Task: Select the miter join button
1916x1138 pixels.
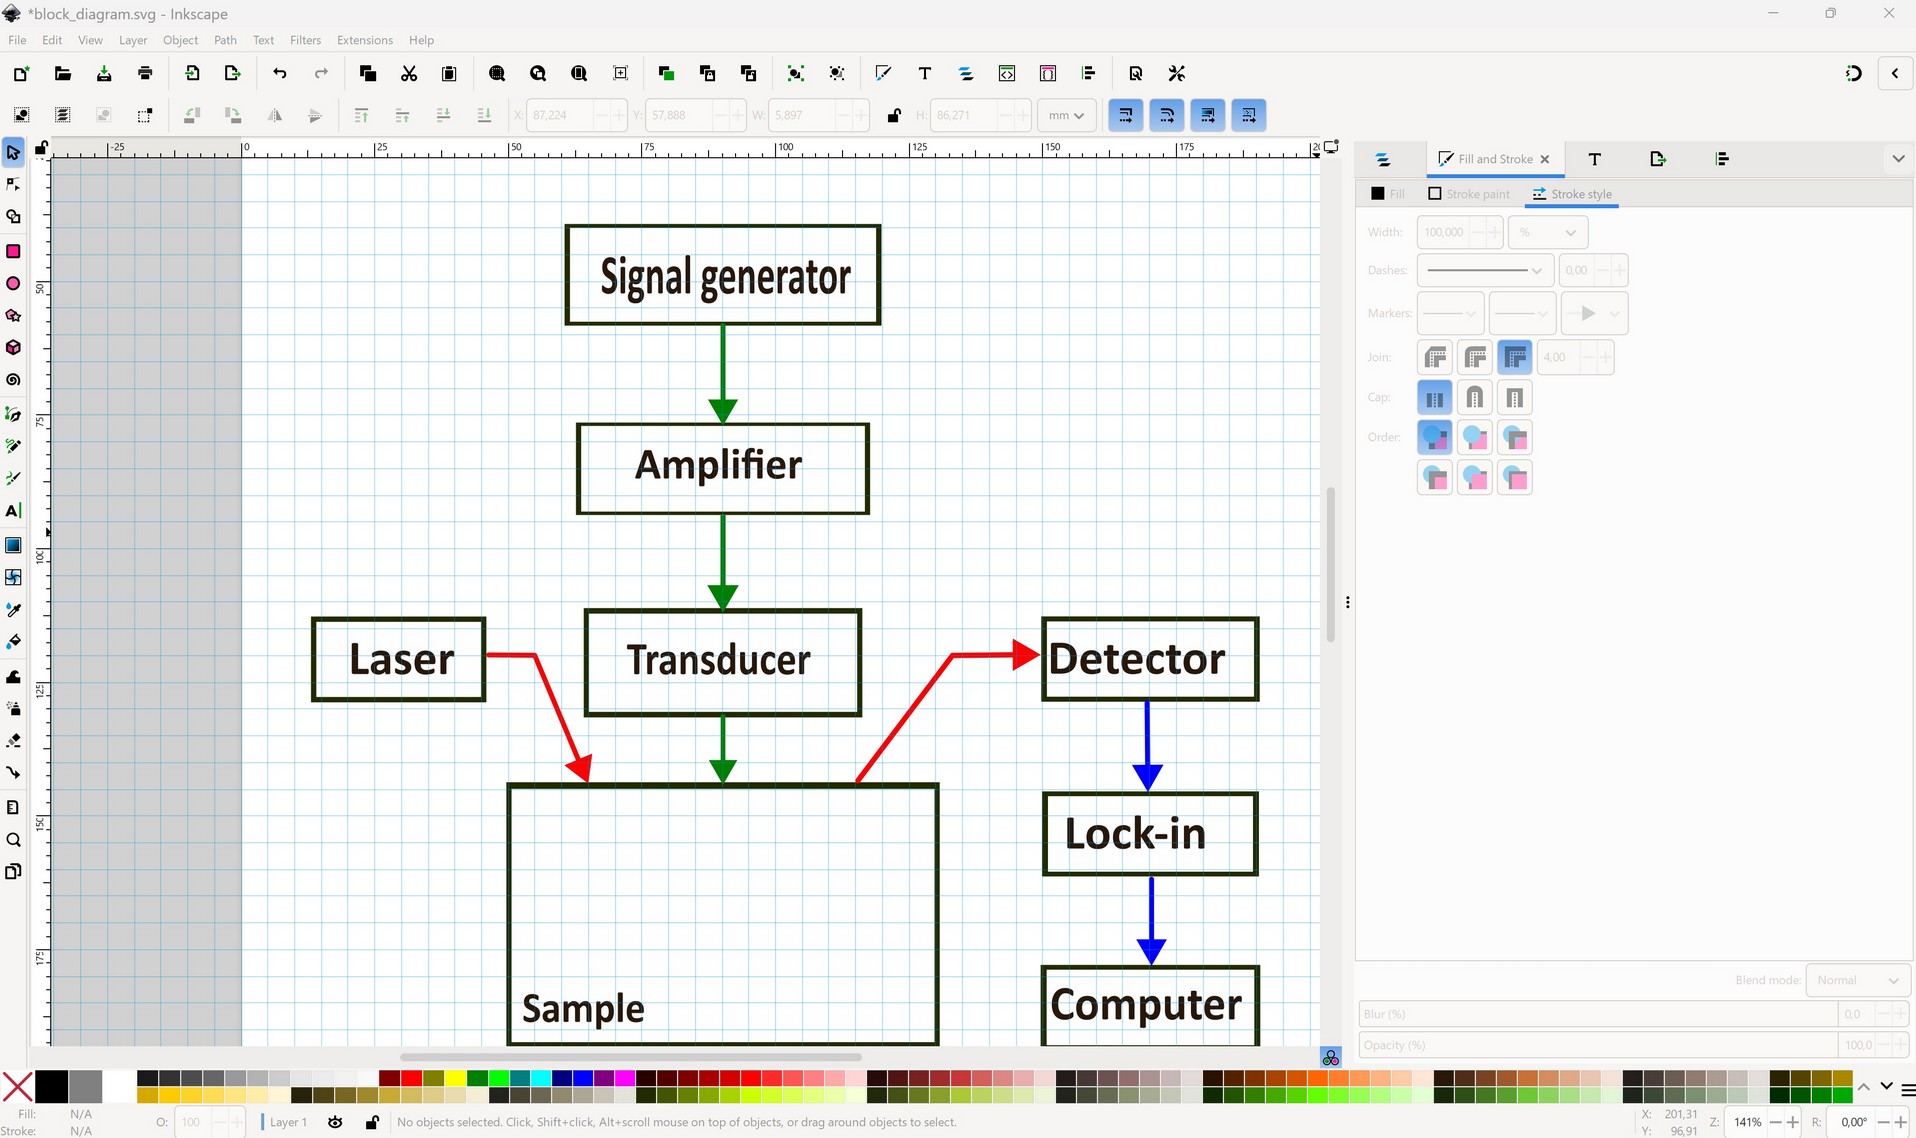Action: 1515,357
